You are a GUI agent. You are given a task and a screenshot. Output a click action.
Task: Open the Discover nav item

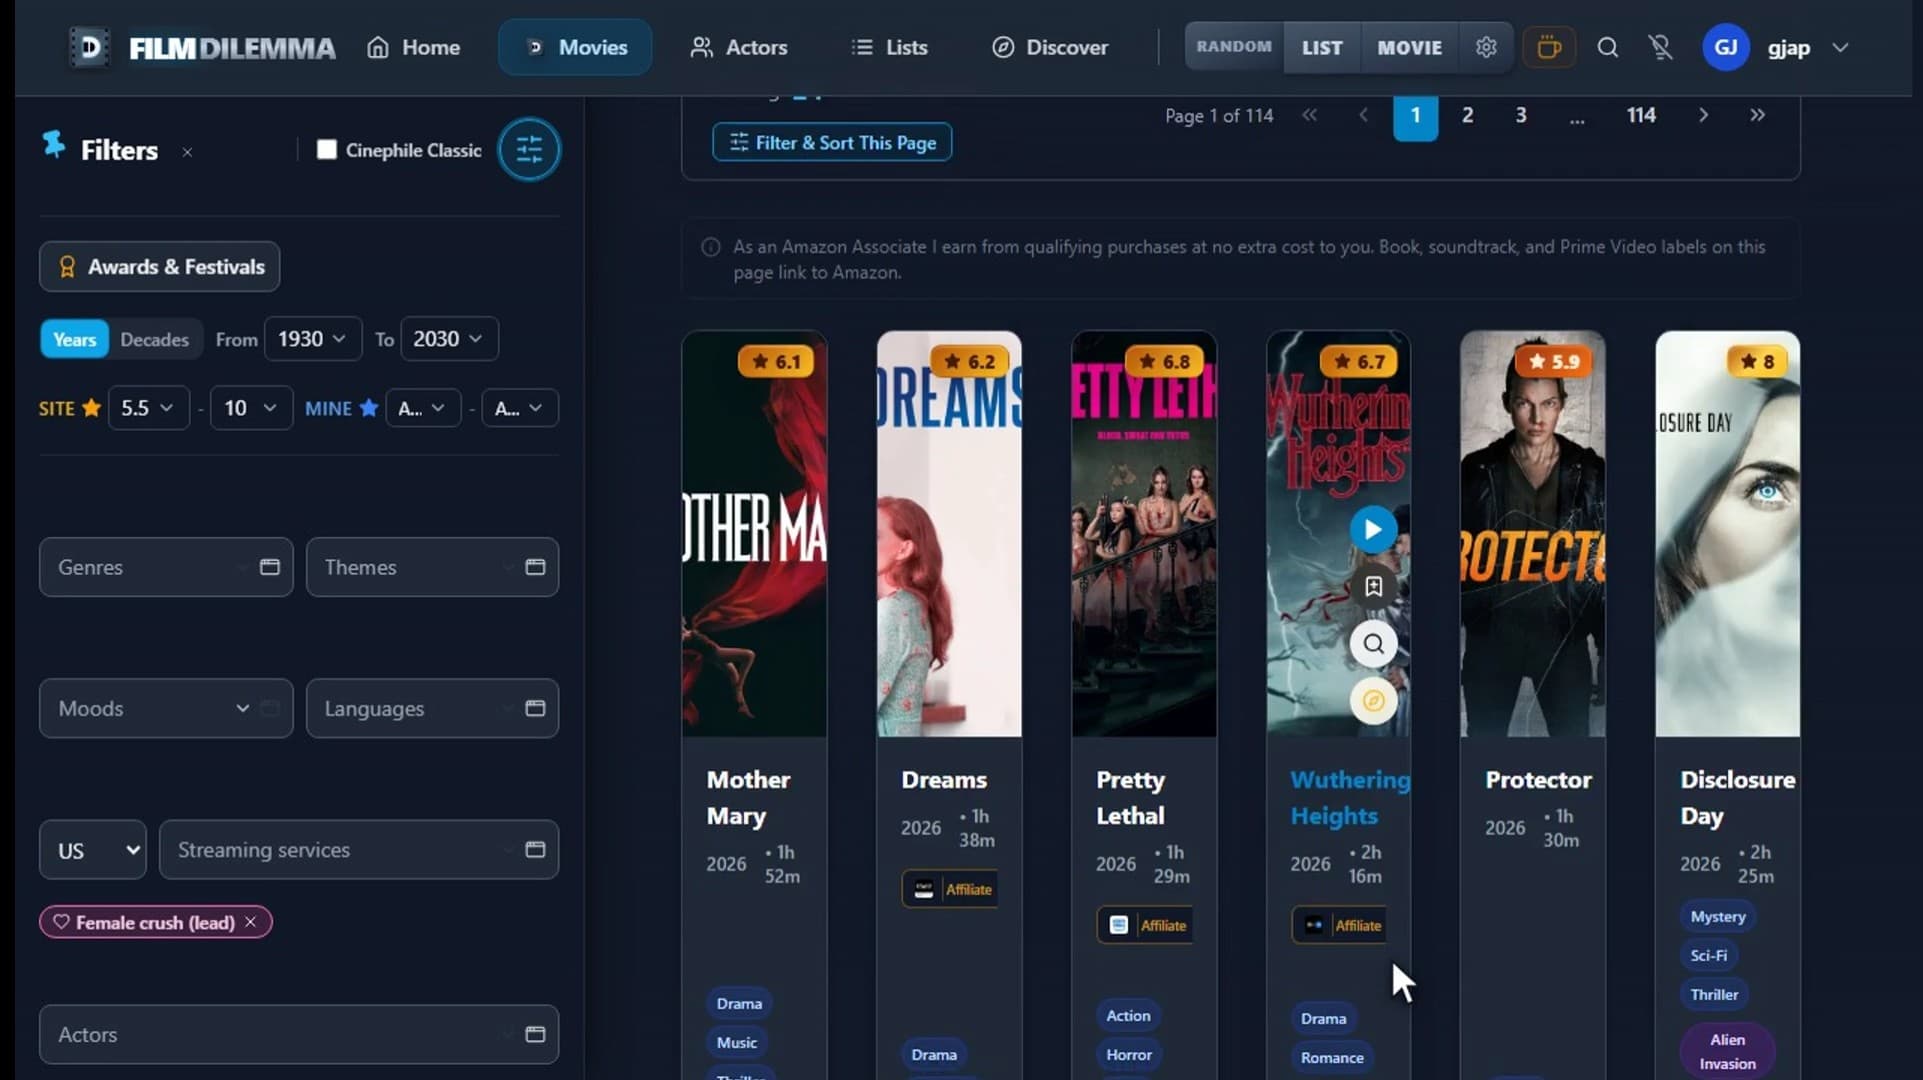coord(1050,47)
